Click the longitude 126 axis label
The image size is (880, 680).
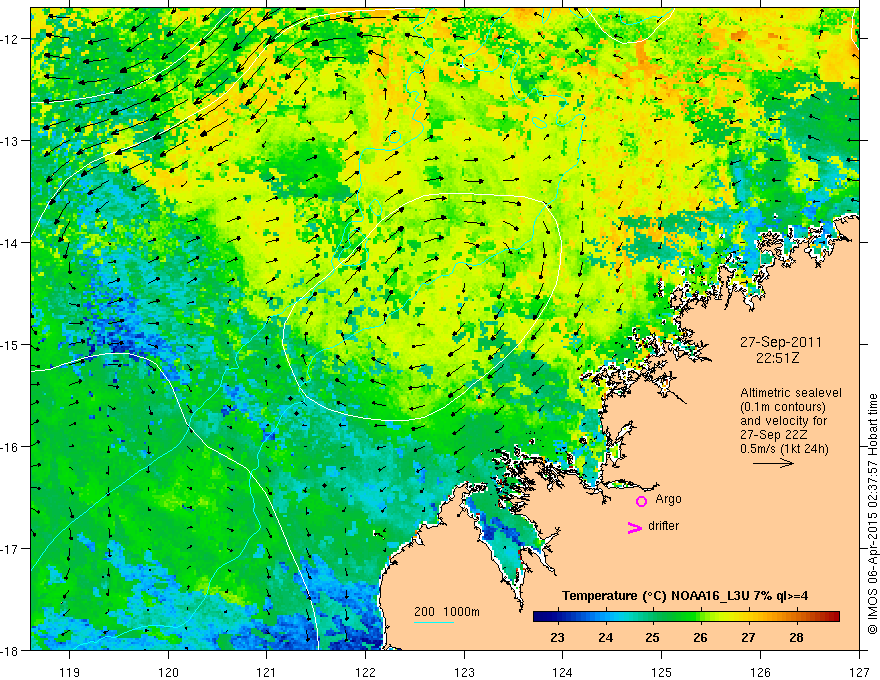(x=760, y=672)
